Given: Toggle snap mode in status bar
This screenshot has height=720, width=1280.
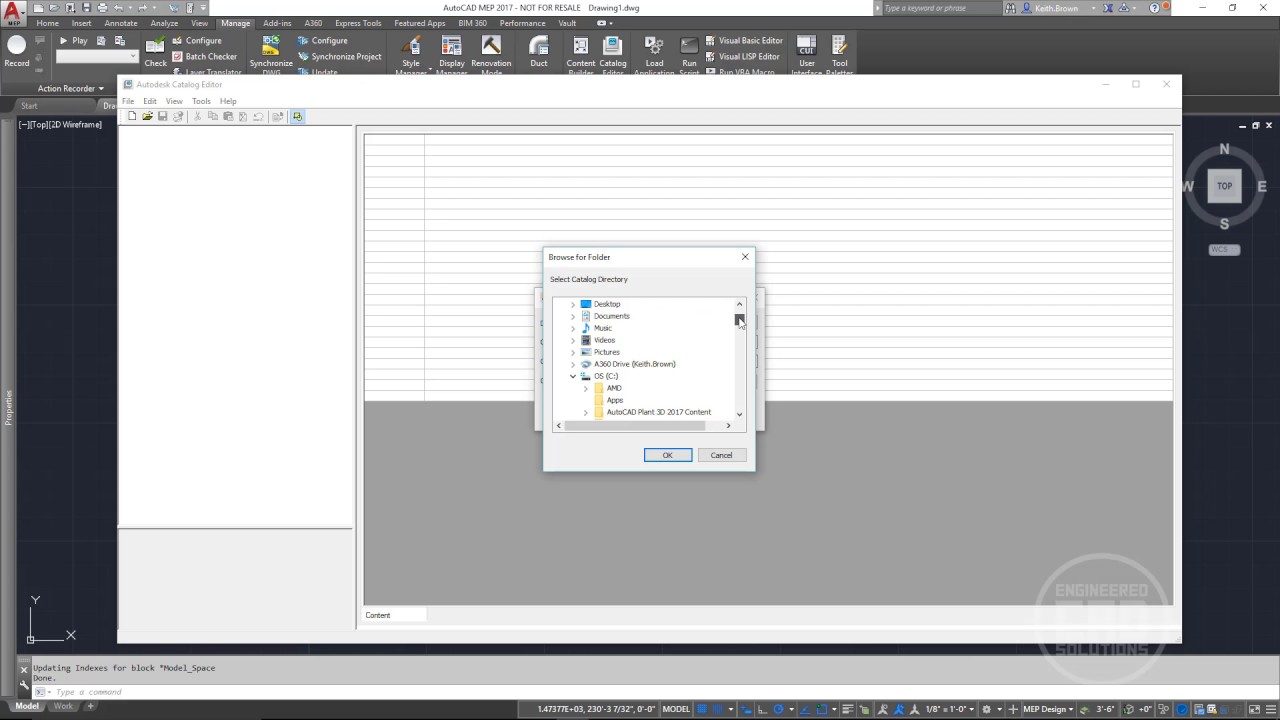Looking at the screenshot, I should point(718,709).
